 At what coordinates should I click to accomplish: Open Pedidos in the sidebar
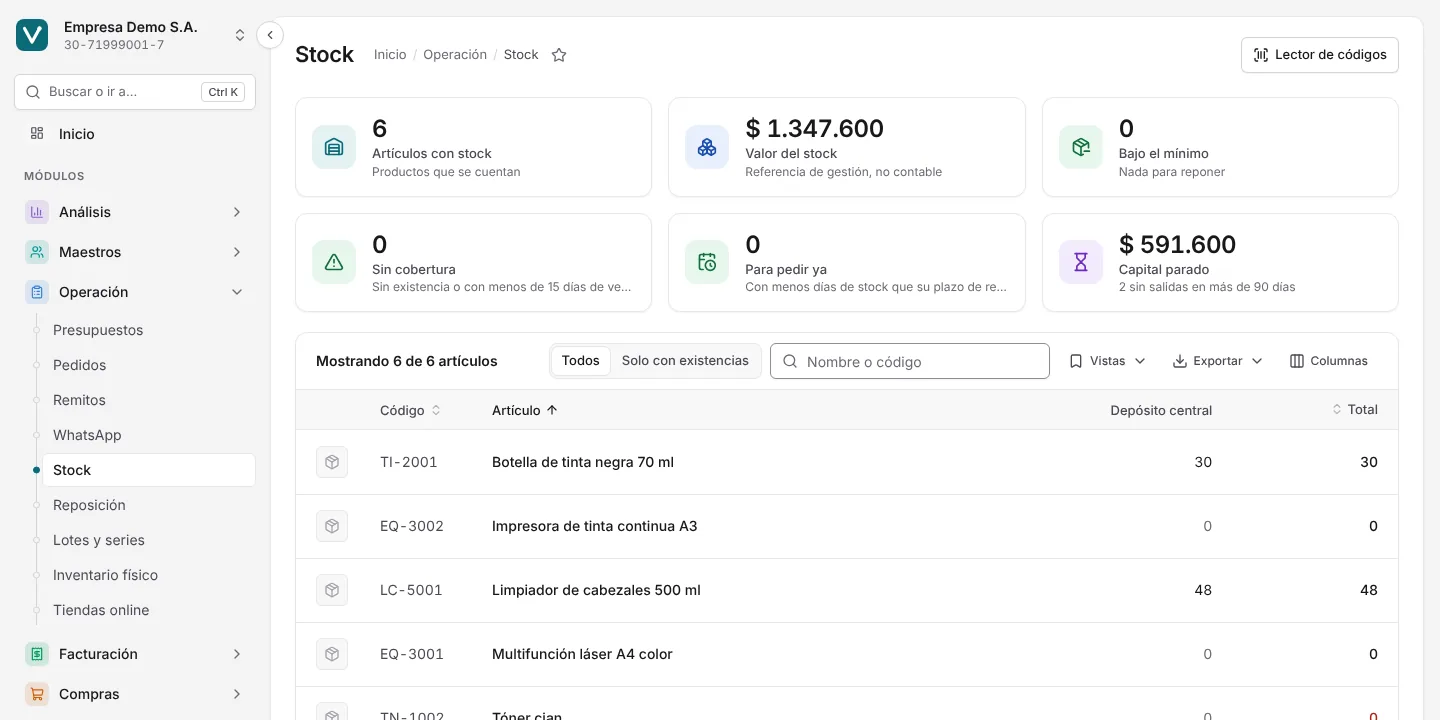(80, 365)
